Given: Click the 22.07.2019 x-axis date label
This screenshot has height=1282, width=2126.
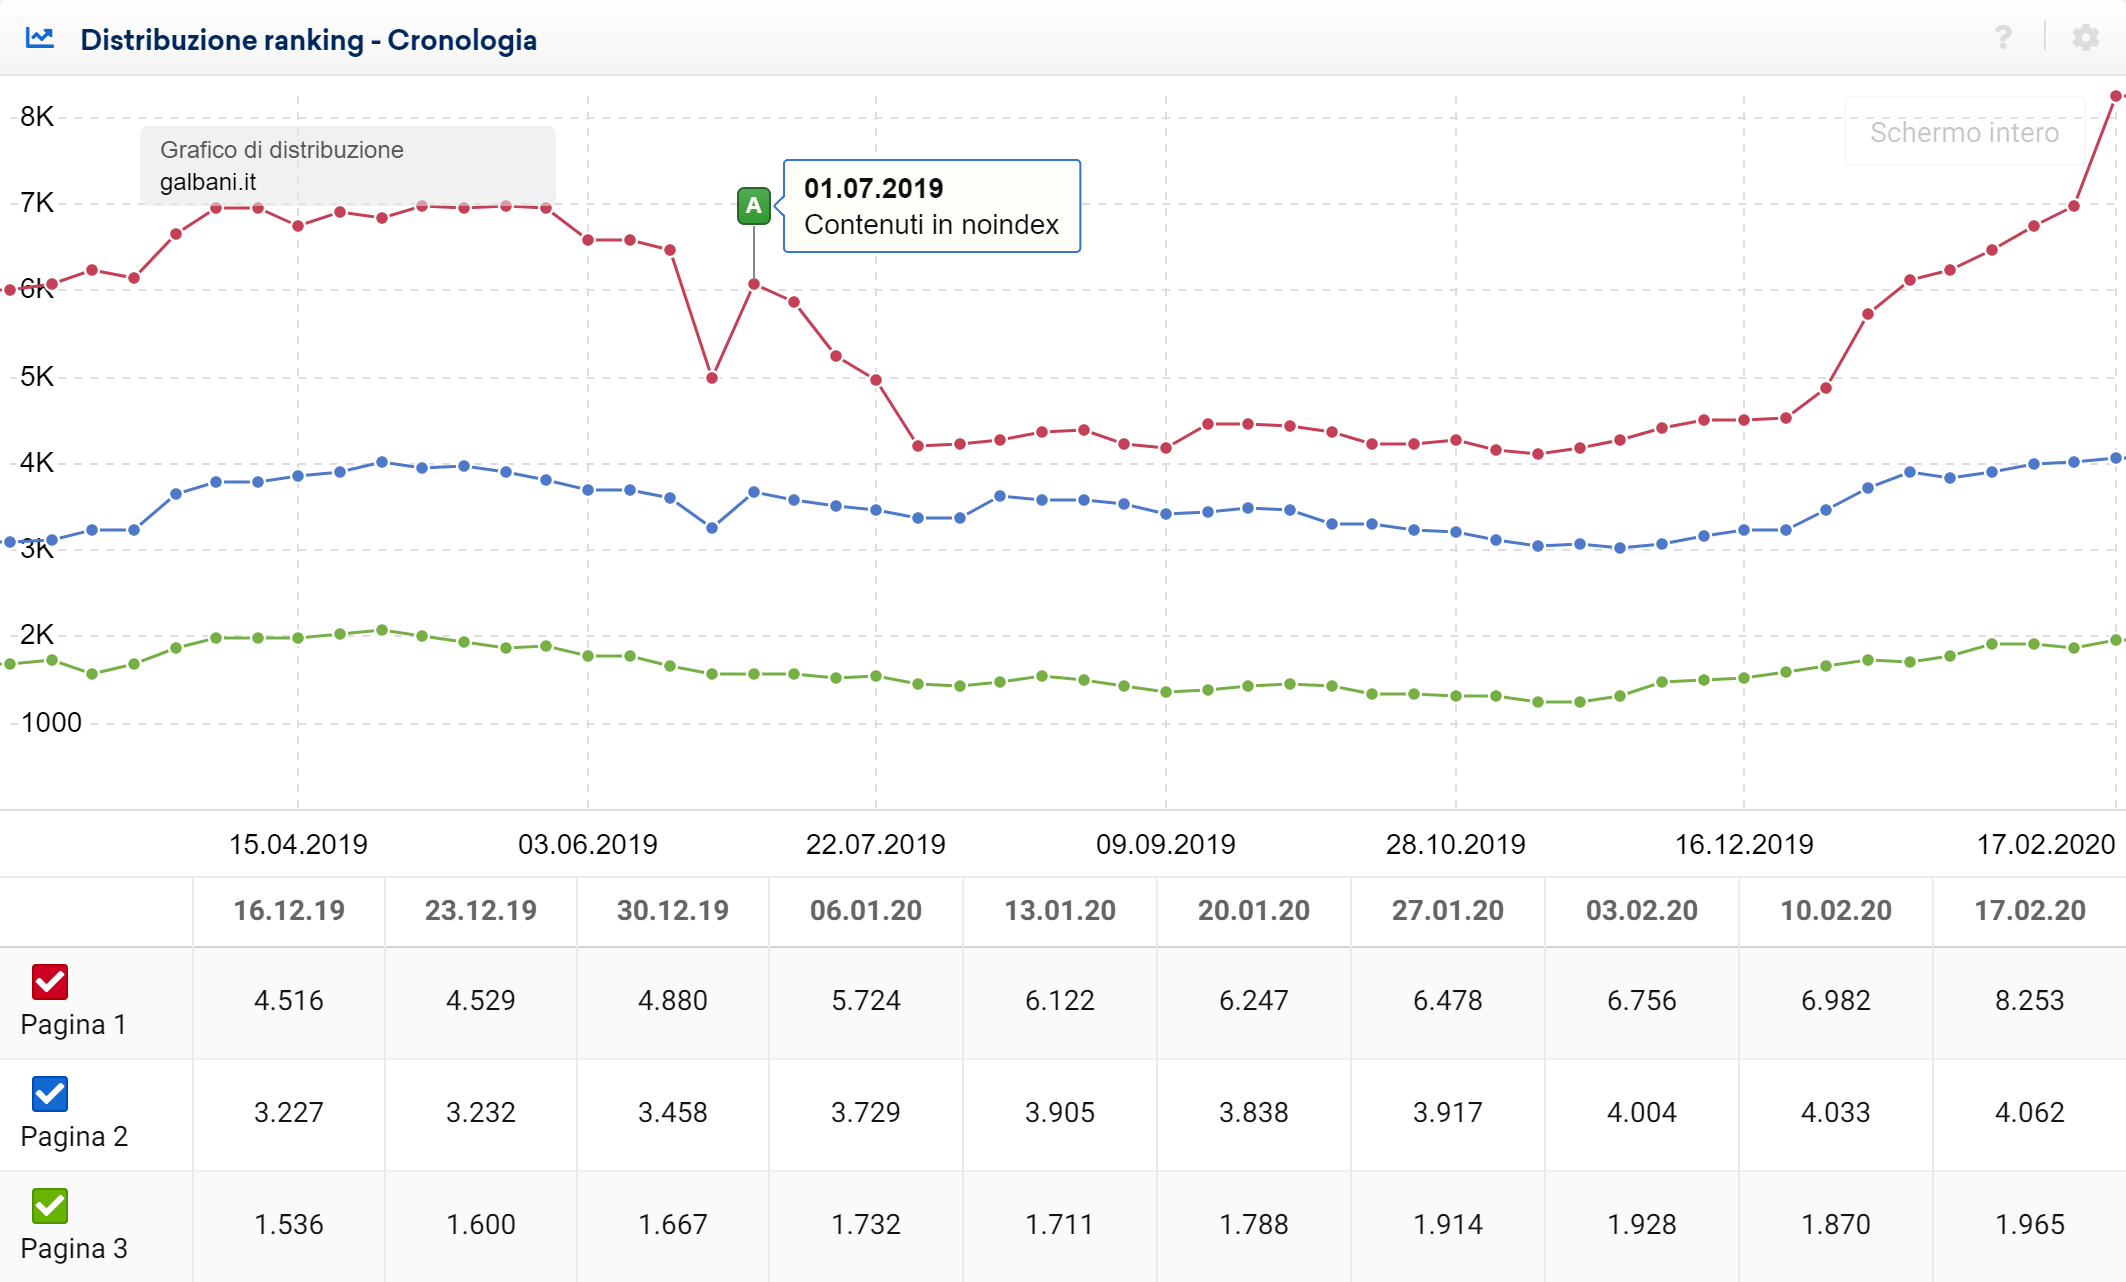Looking at the screenshot, I should point(876,845).
